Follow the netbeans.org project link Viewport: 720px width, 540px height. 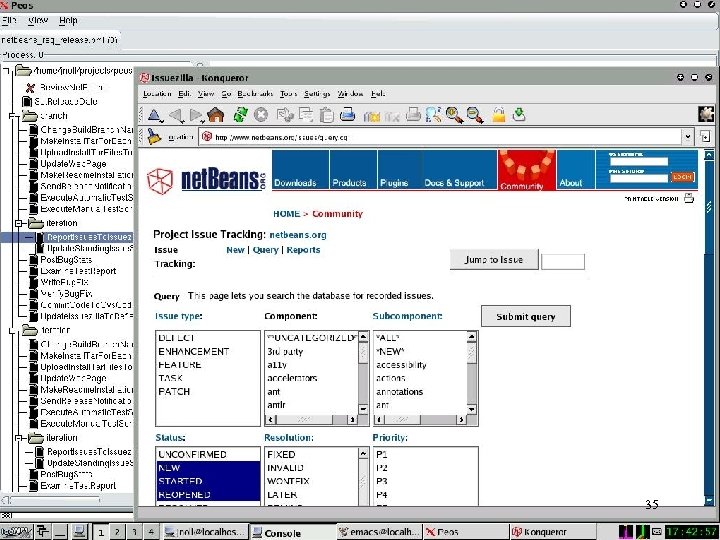coord(298,235)
